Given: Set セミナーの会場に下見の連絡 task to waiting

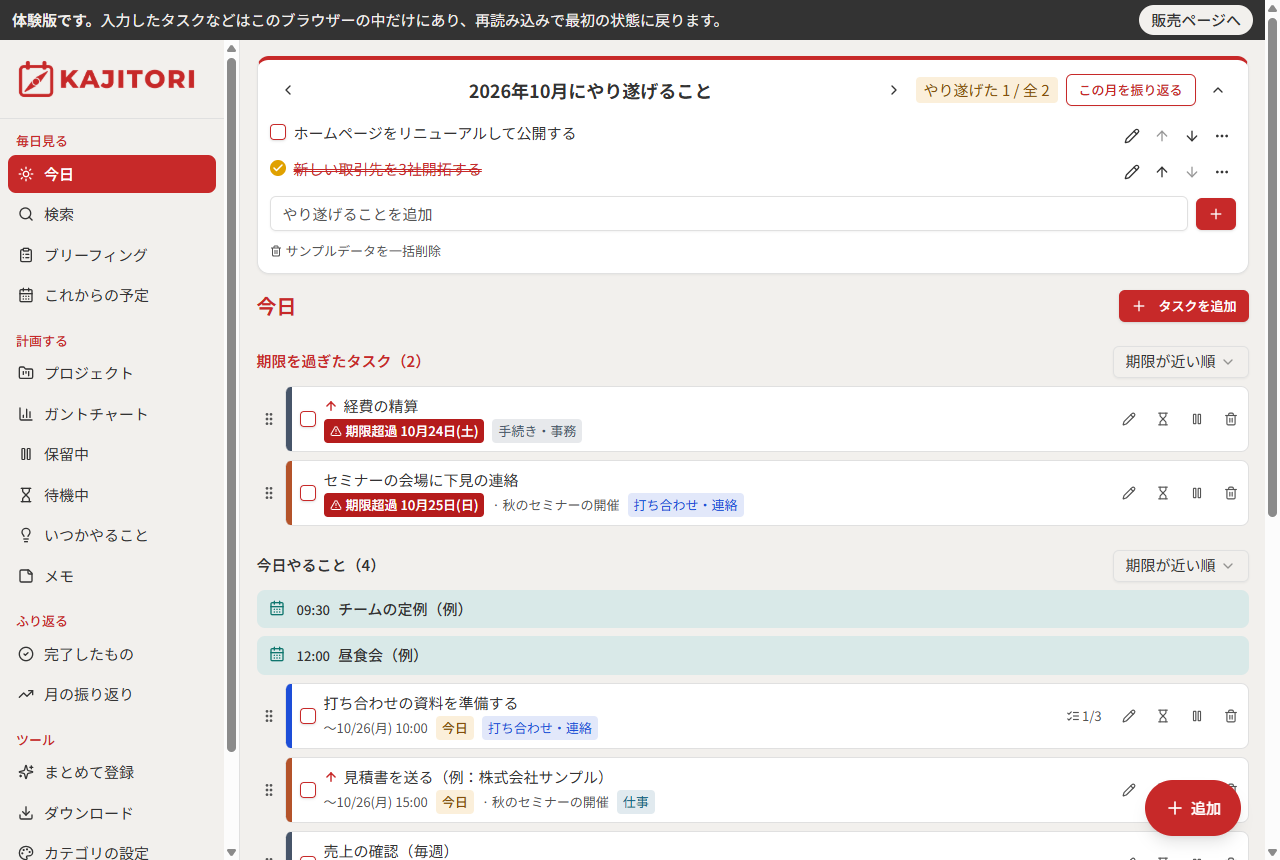Looking at the screenshot, I should pos(1163,493).
